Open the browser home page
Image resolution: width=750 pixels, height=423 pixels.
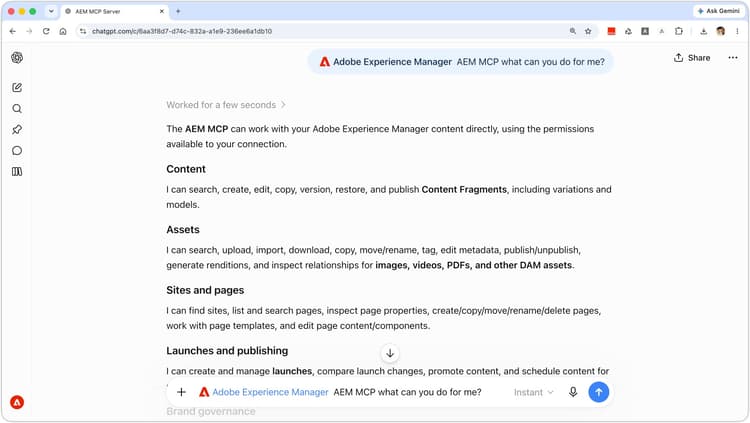[x=63, y=31]
